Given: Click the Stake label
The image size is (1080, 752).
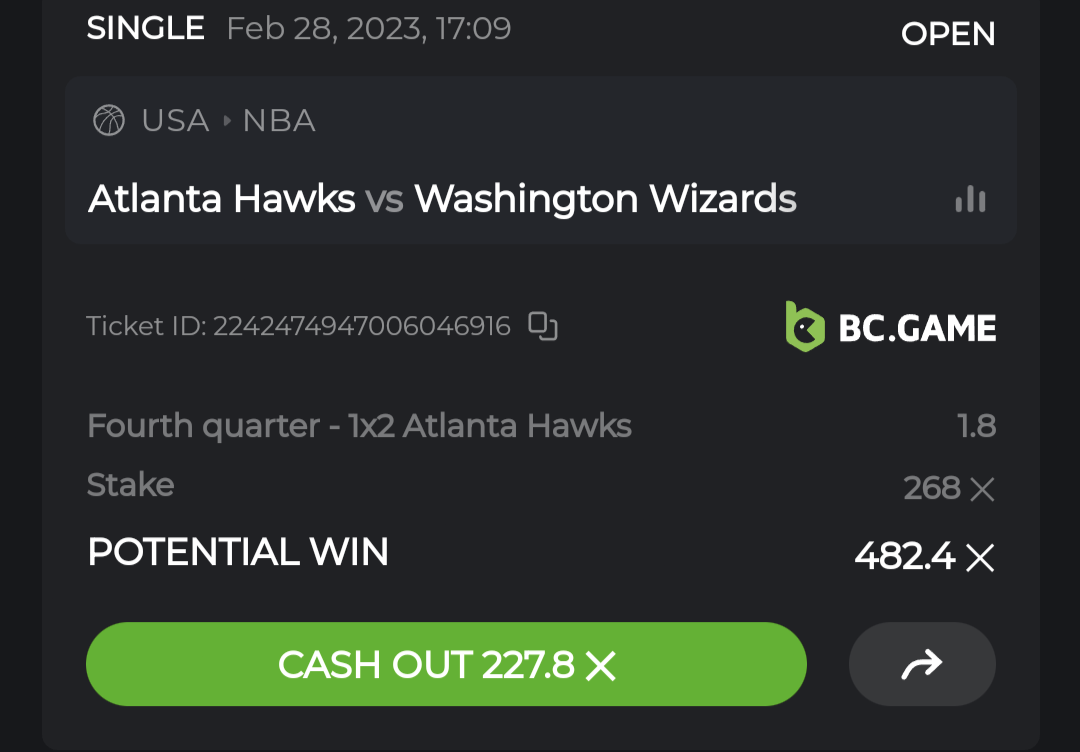Looking at the screenshot, I should (x=130, y=485).
